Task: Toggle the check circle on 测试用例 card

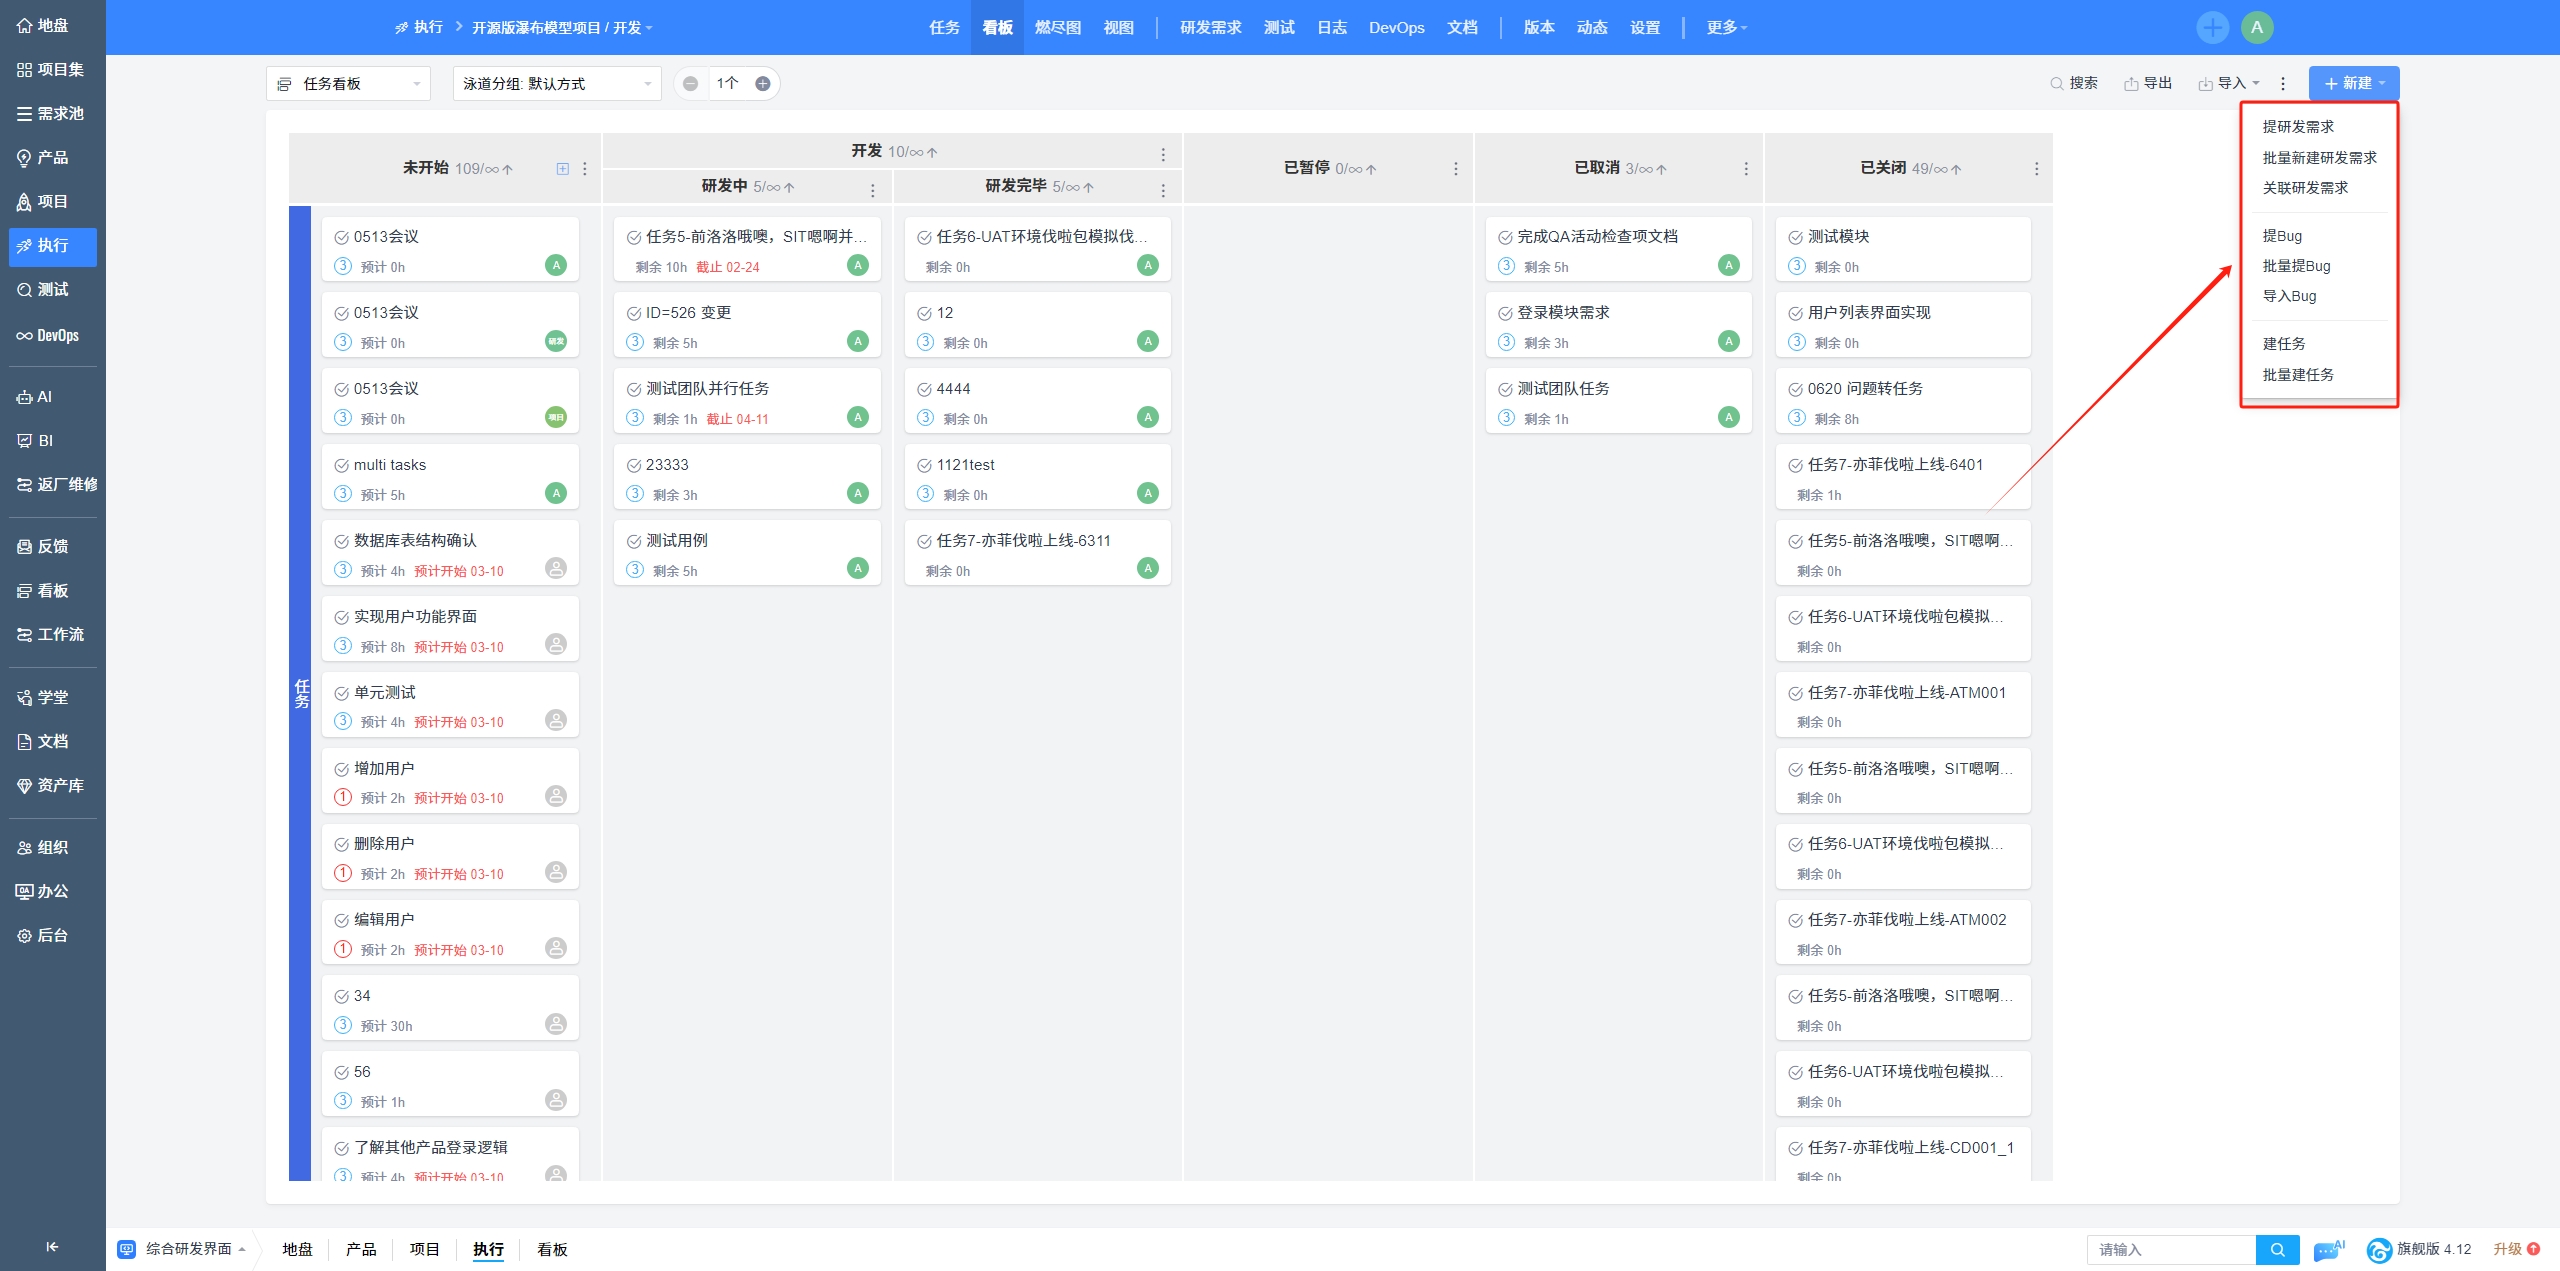Action: 634,542
